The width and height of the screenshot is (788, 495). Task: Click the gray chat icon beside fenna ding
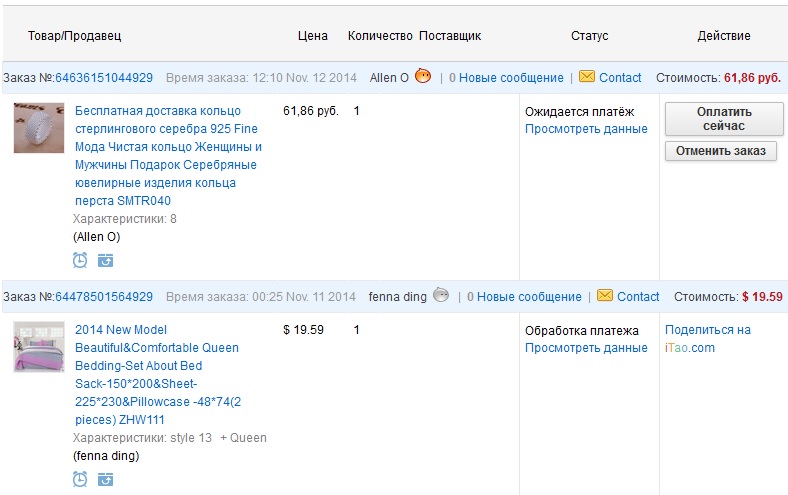[441, 295]
